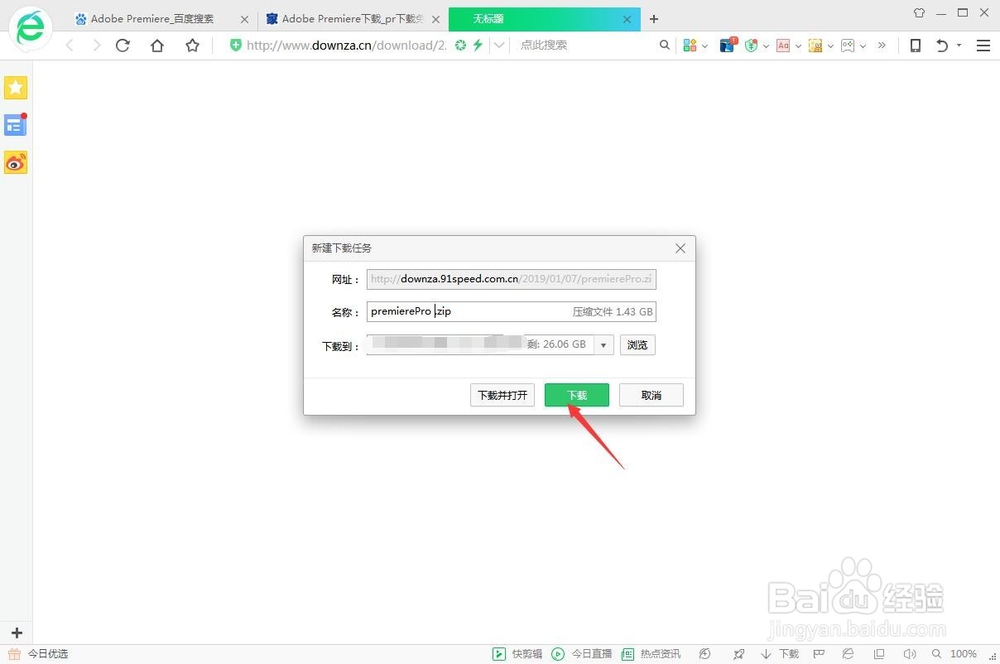Image resolution: width=1000 pixels, height=664 pixels.
Task: Add sidebar app with plus icon
Action: click(x=17, y=633)
